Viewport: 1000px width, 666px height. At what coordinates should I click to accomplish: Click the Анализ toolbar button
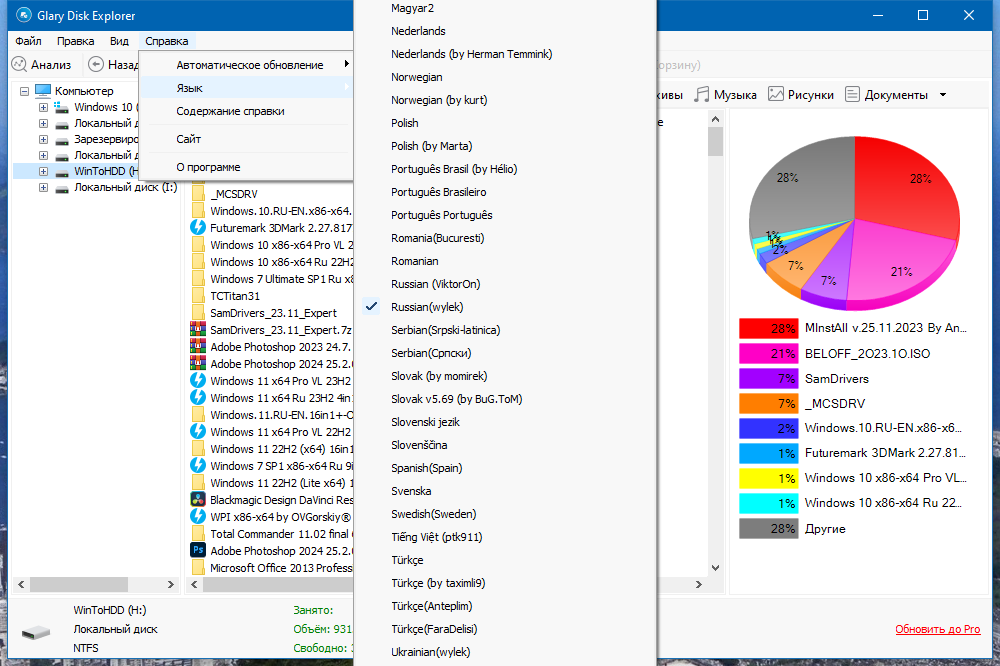click(x=41, y=64)
